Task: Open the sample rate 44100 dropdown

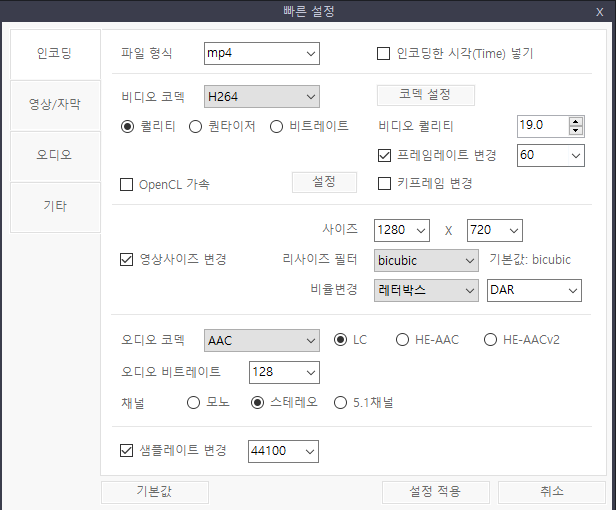Action: [x=283, y=451]
